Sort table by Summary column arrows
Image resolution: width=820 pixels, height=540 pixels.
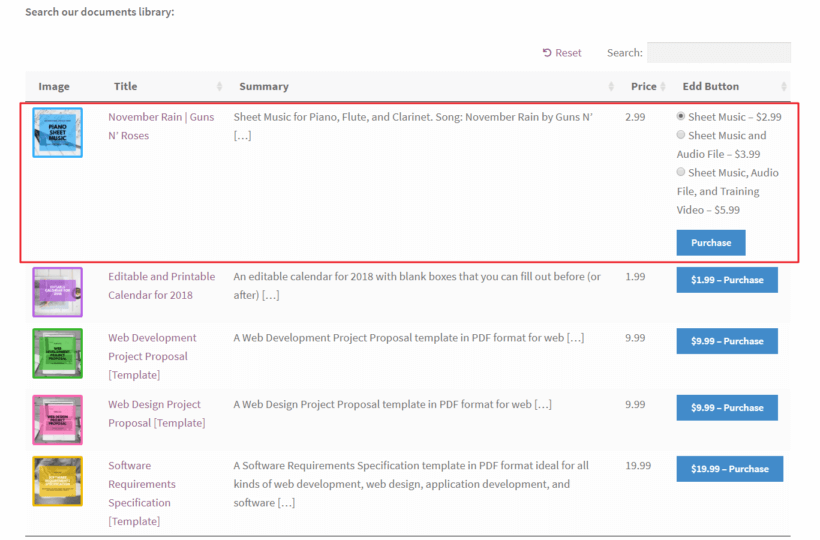click(611, 87)
